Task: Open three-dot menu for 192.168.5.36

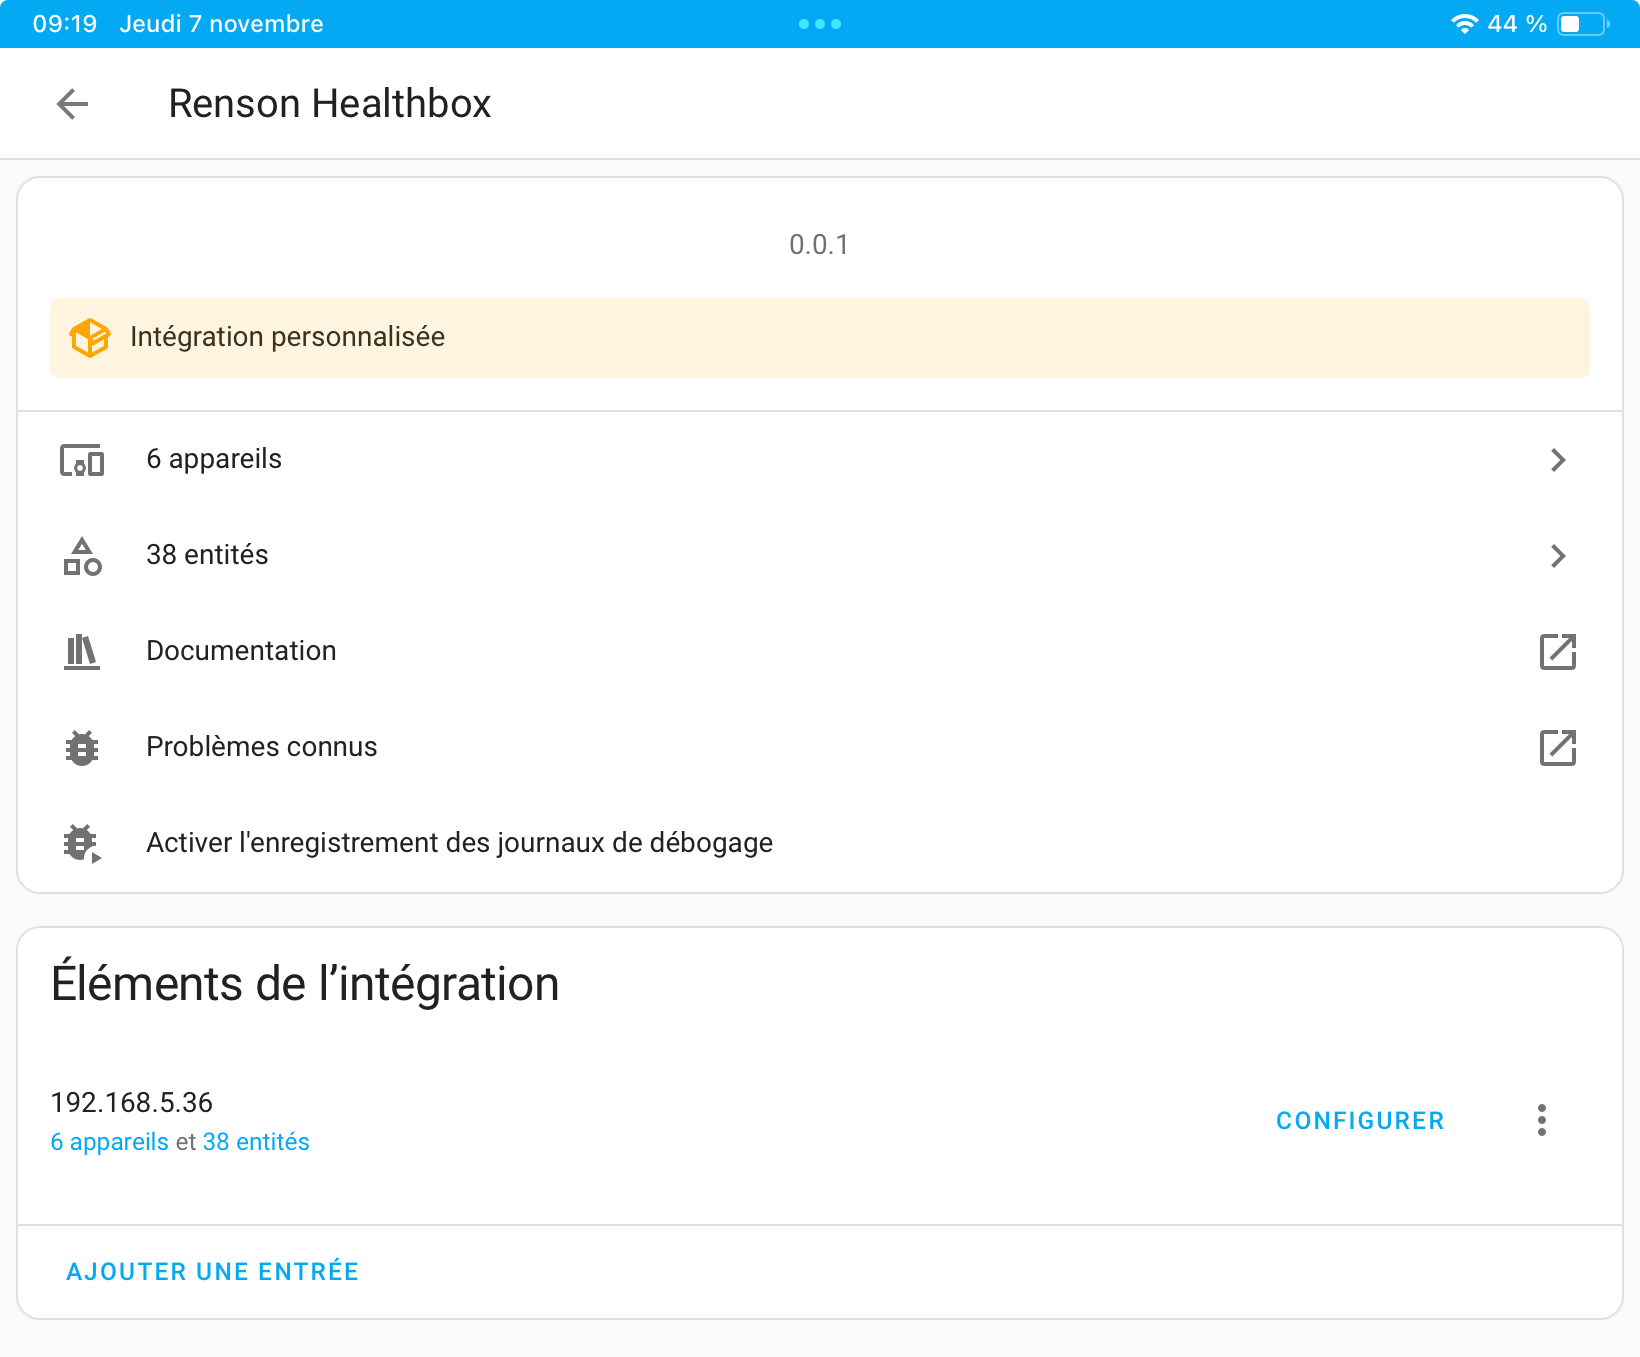Action: pos(1542,1120)
